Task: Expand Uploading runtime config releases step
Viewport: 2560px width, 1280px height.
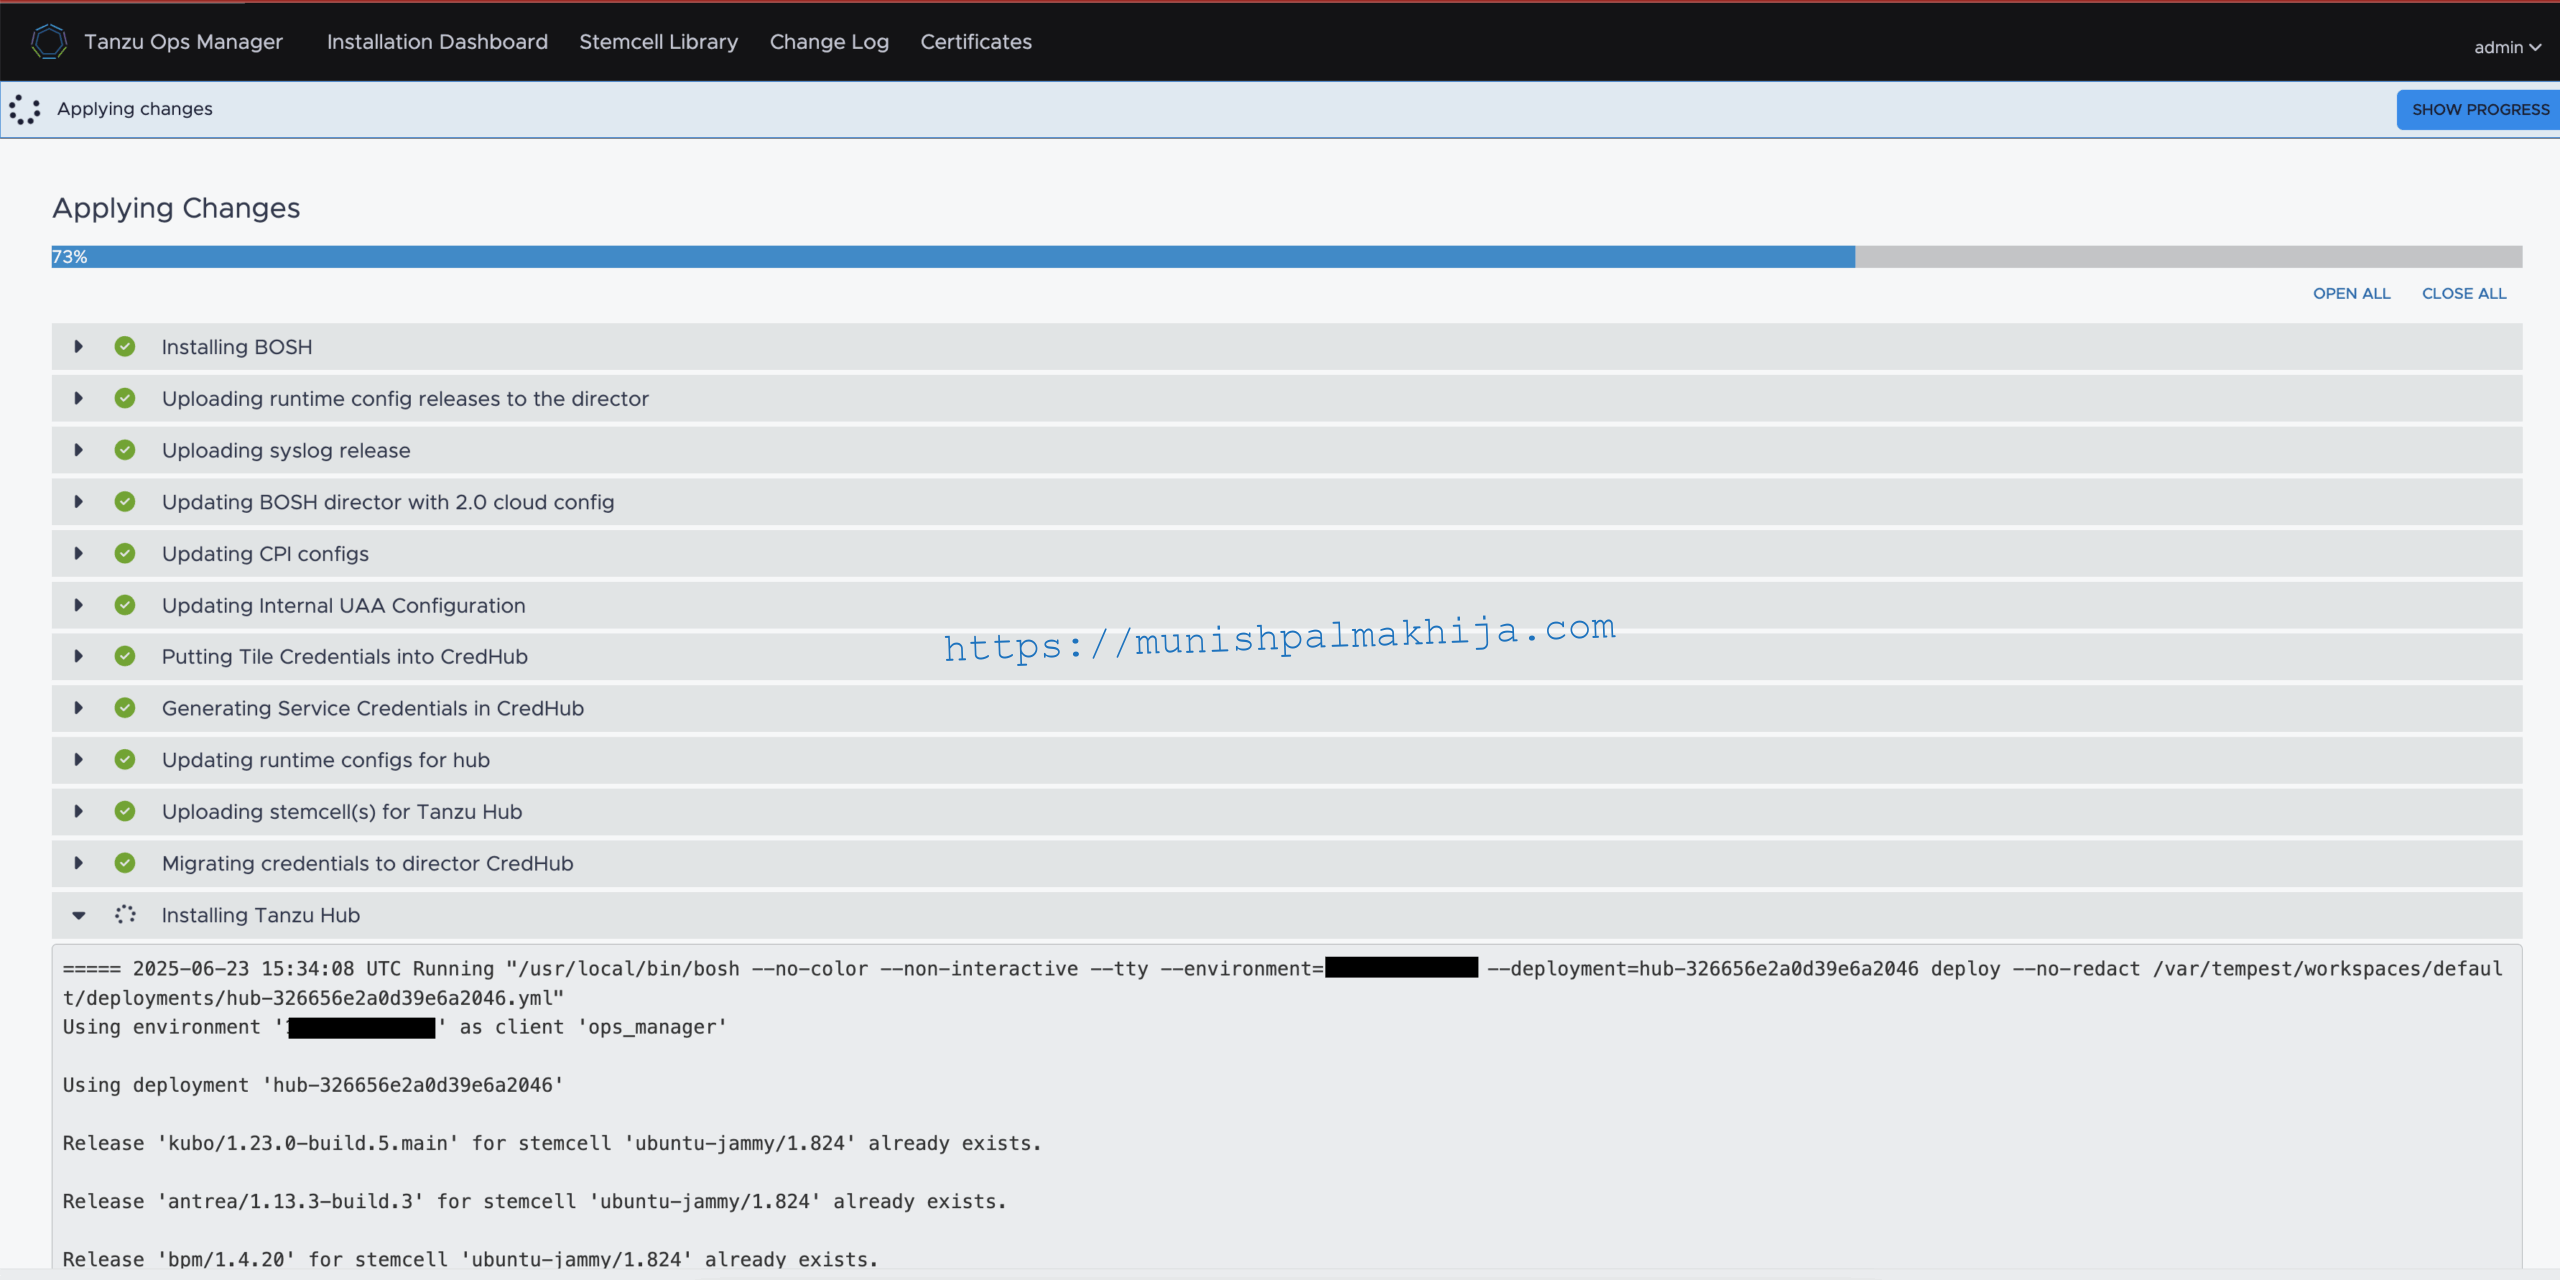Action: click(x=78, y=398)
